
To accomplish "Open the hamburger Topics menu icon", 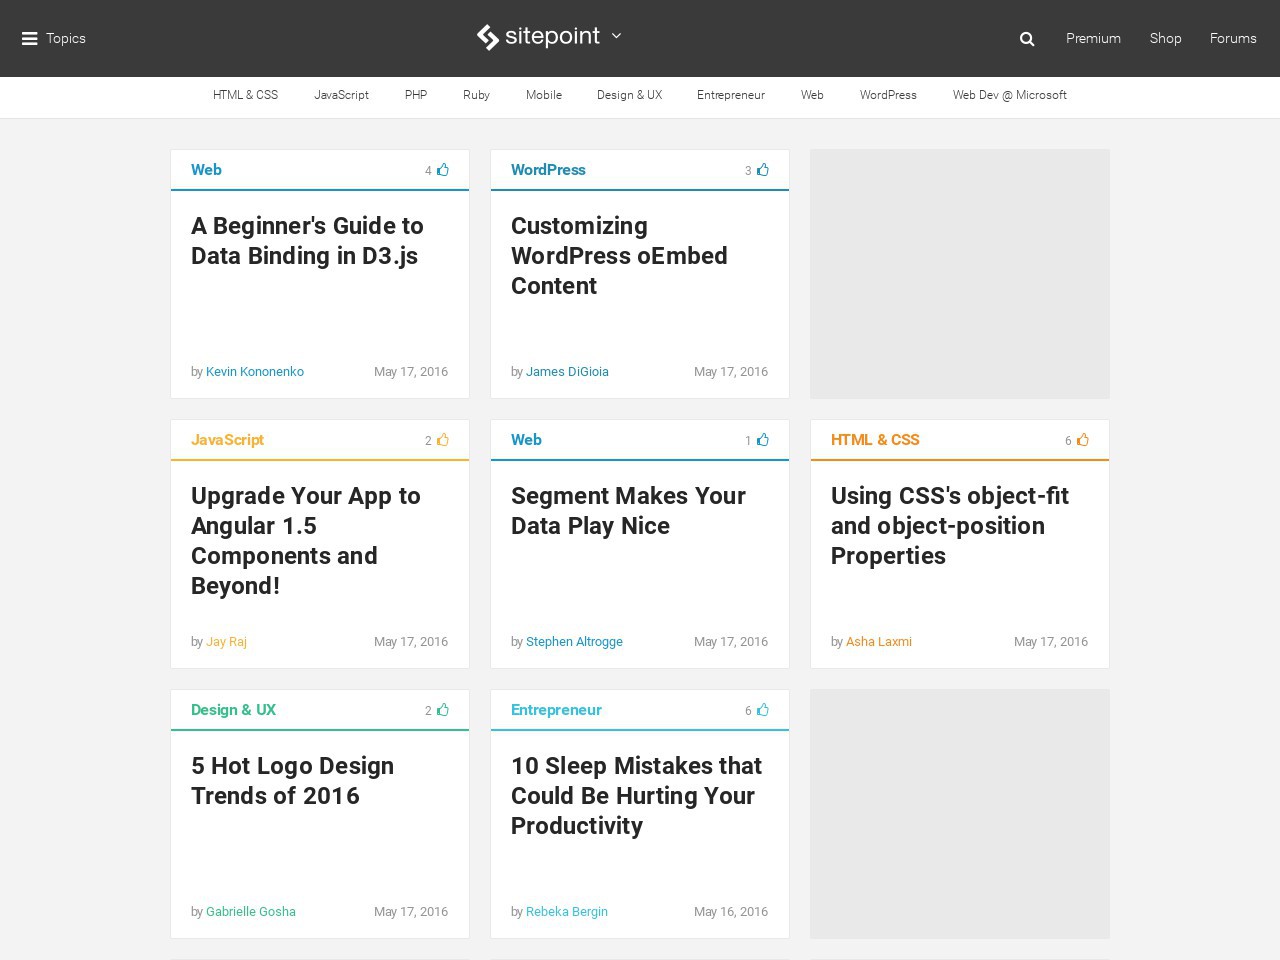I will (30, 39).
